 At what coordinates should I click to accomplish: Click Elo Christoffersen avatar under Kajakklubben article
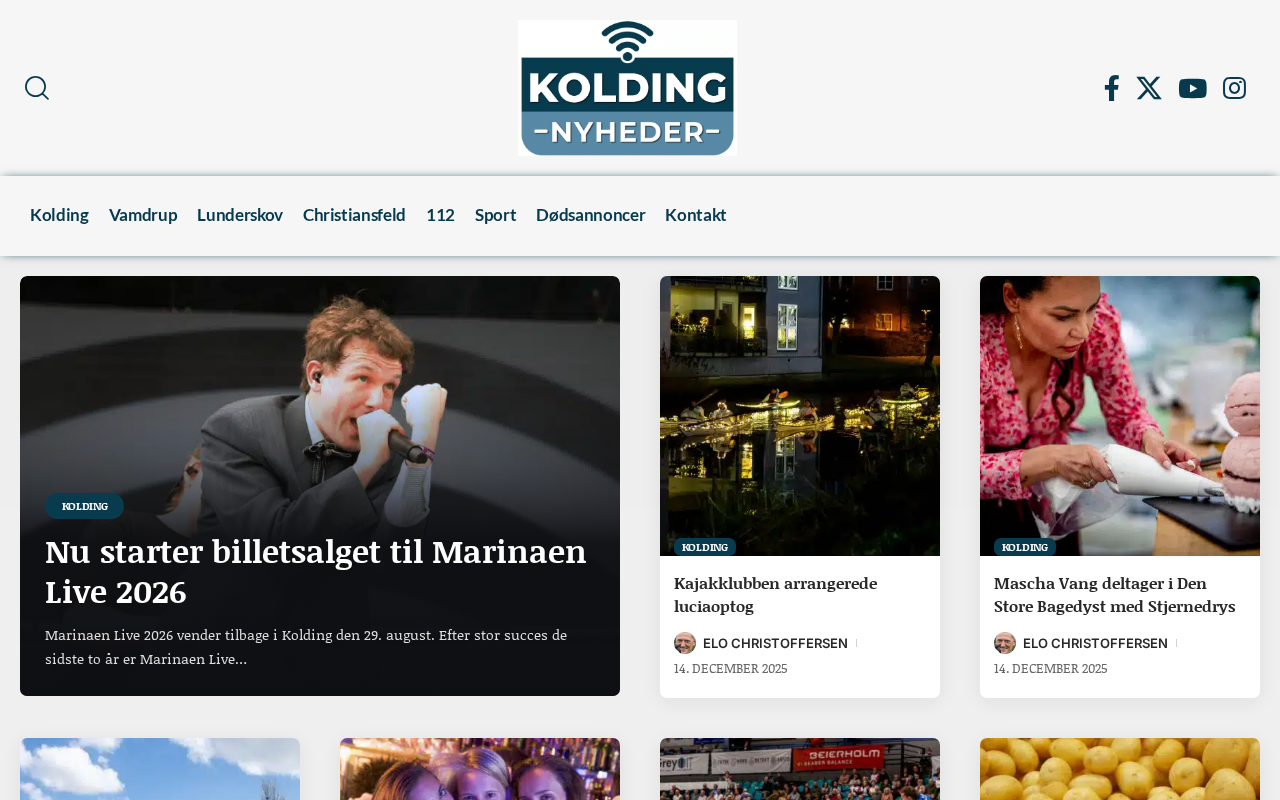click(x=685, y=643)
